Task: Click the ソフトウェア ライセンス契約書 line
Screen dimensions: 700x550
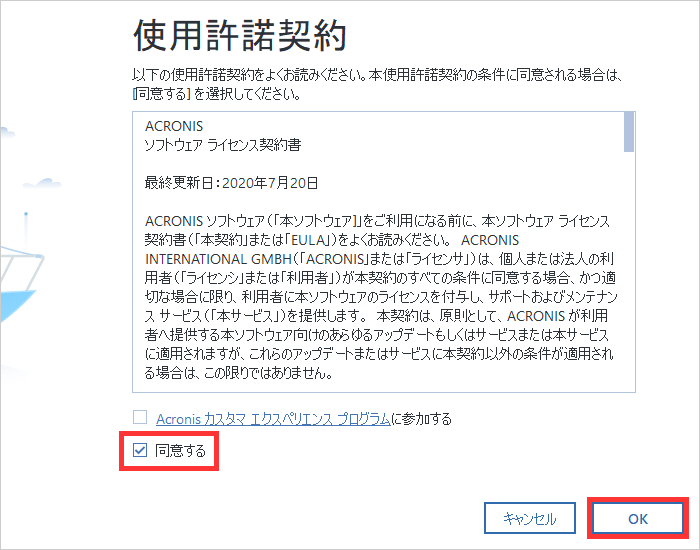Action: point(223,145)
